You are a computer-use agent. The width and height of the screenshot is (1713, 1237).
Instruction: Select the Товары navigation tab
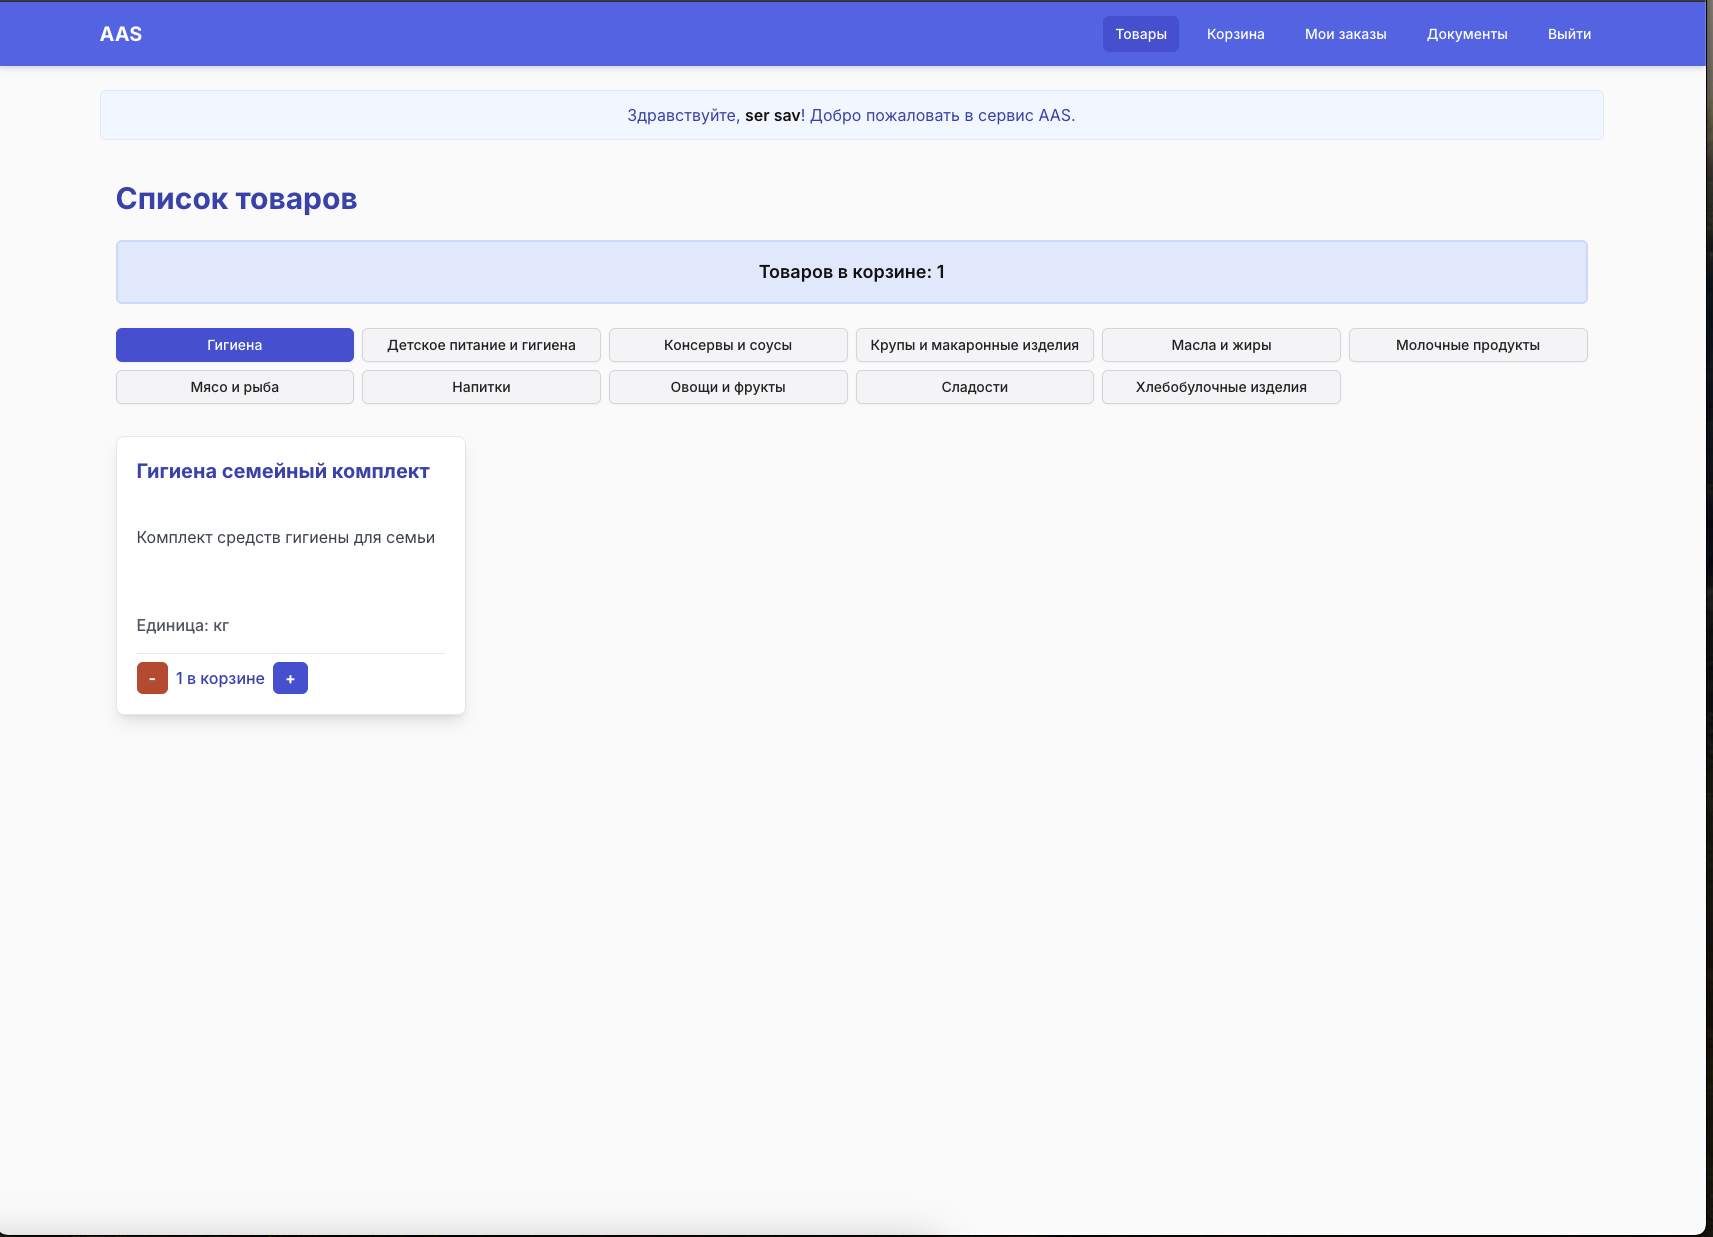(1140, 34)
